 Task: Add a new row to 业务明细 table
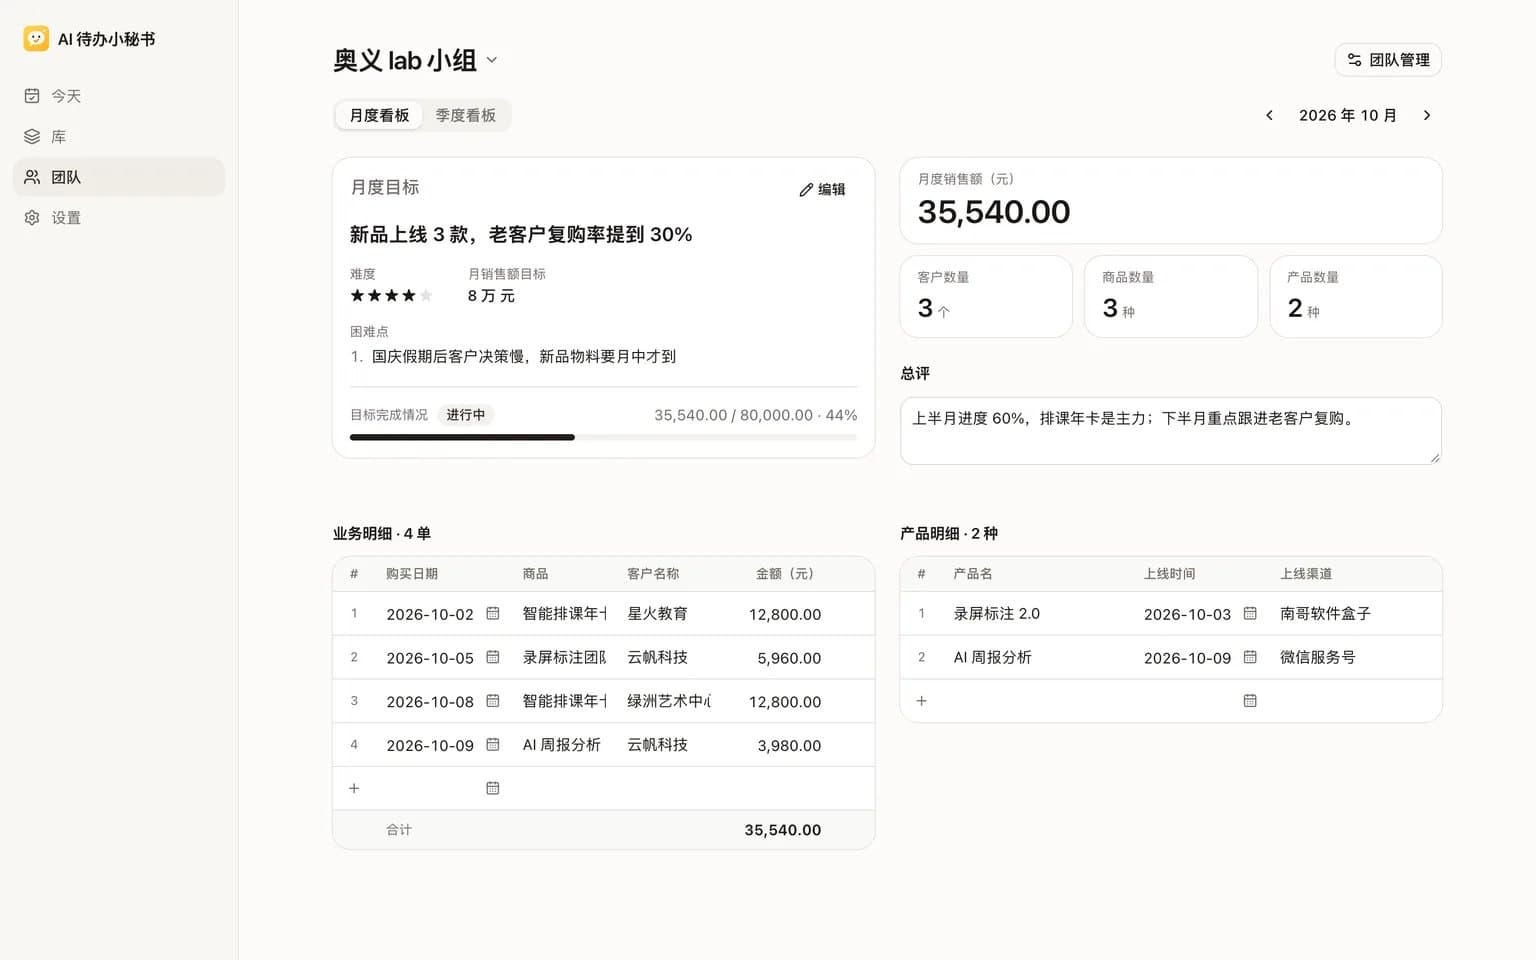pyautogui.click(x=354, y=788)
